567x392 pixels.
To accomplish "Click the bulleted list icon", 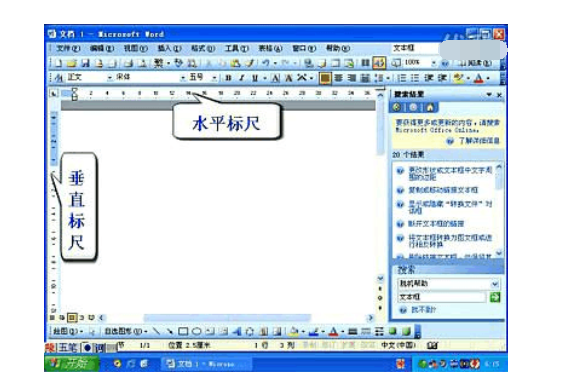I will coord(415,78).
